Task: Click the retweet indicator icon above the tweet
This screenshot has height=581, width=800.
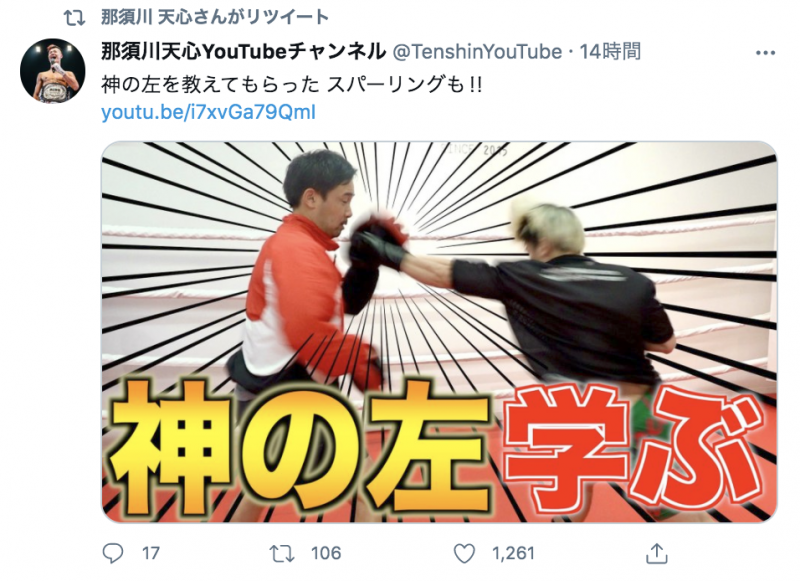Action: click(74, 18)
